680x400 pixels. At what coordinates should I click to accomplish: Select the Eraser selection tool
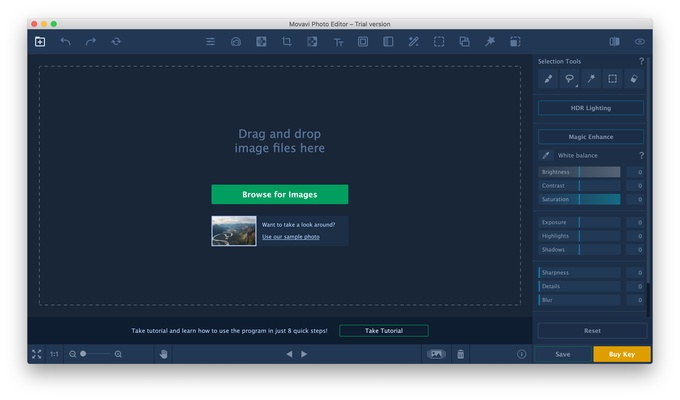click(634, 79)
